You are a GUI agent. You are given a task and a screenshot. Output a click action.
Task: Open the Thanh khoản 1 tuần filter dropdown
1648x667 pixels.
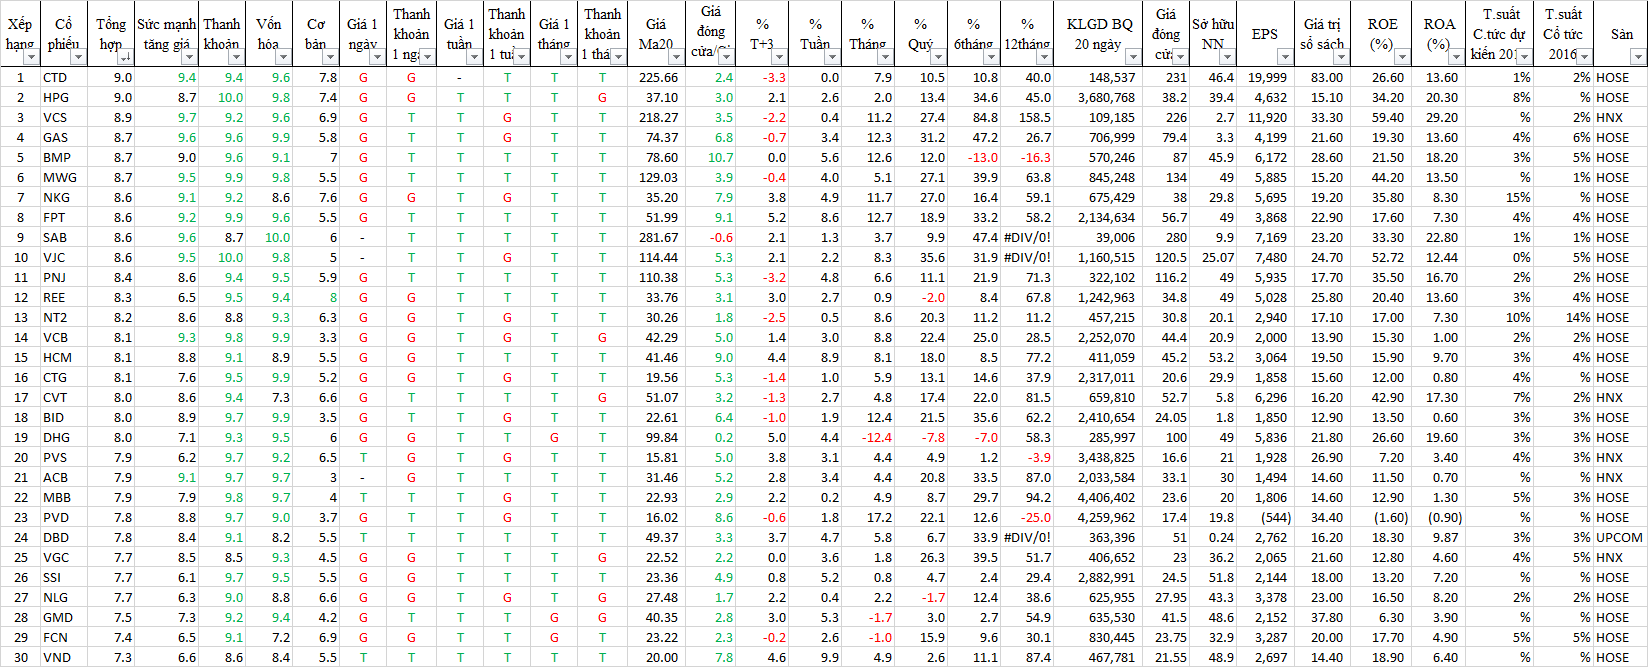tap(521, 57)
